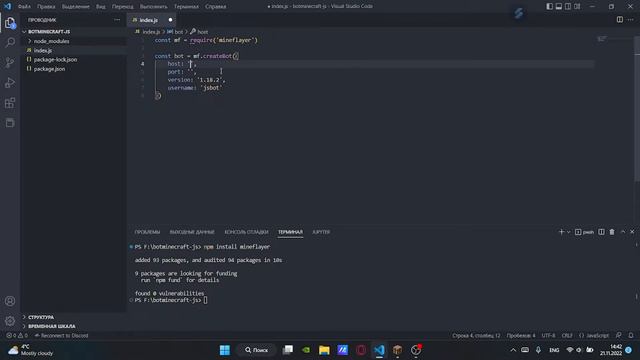Open the Run menu

click(x=153, y=7)
